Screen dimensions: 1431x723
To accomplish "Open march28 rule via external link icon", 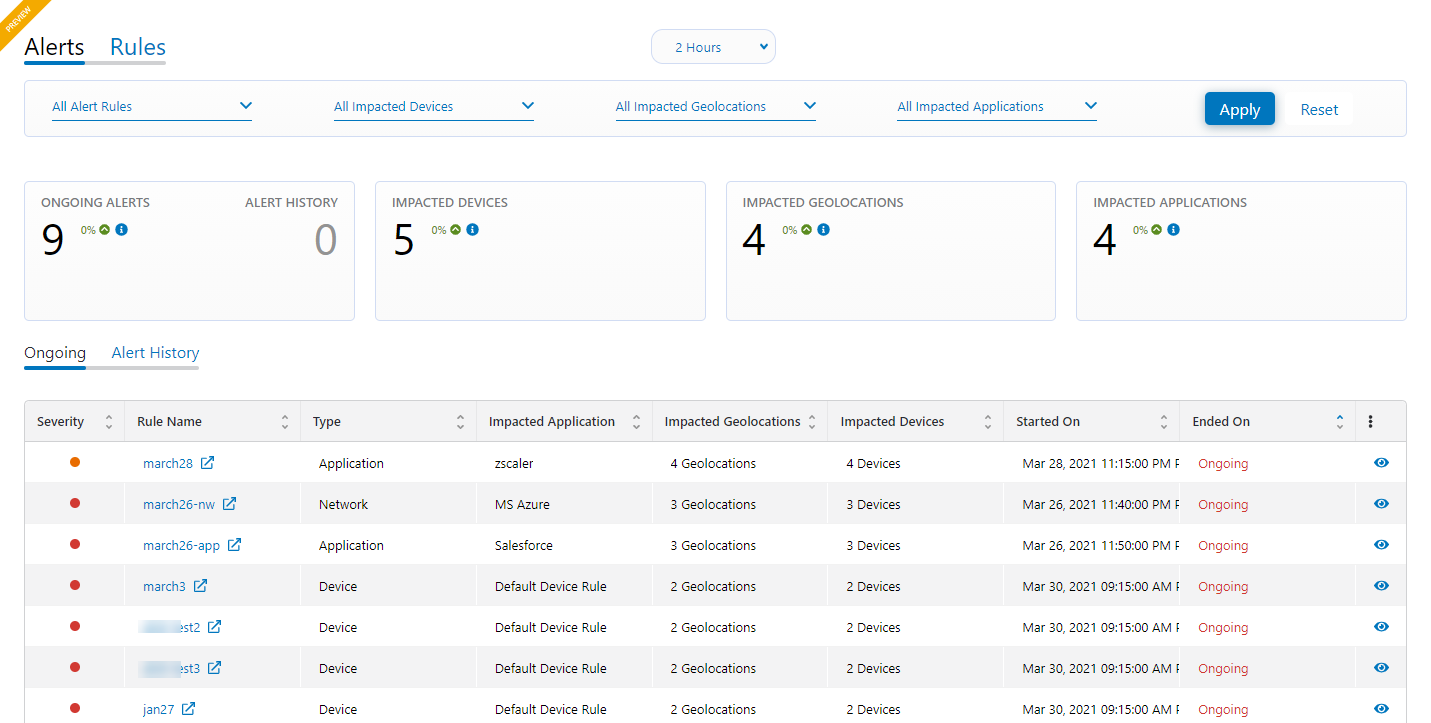I will click(207, 463).
